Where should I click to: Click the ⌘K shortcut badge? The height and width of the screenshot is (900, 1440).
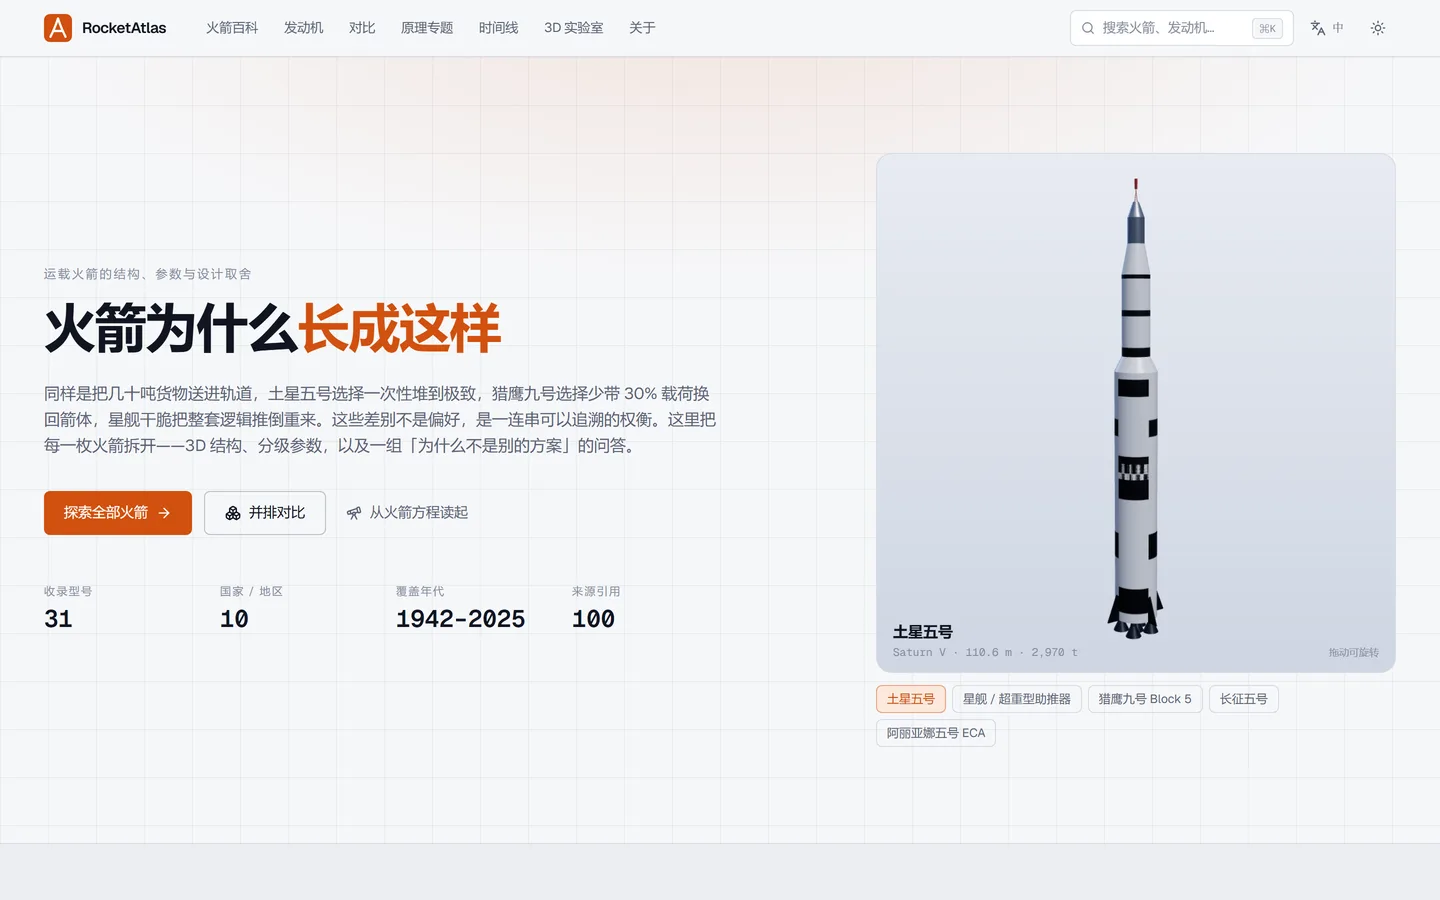(1267, 28)
